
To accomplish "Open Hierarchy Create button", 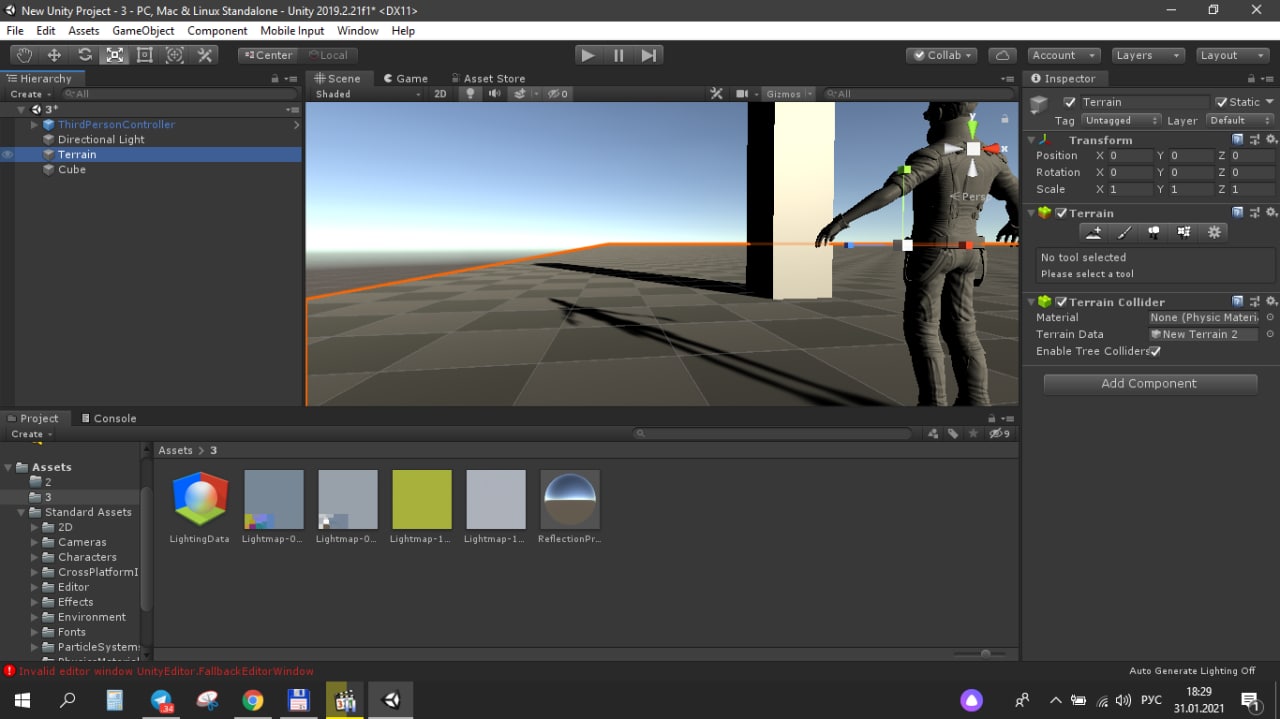I will point(31,93).
